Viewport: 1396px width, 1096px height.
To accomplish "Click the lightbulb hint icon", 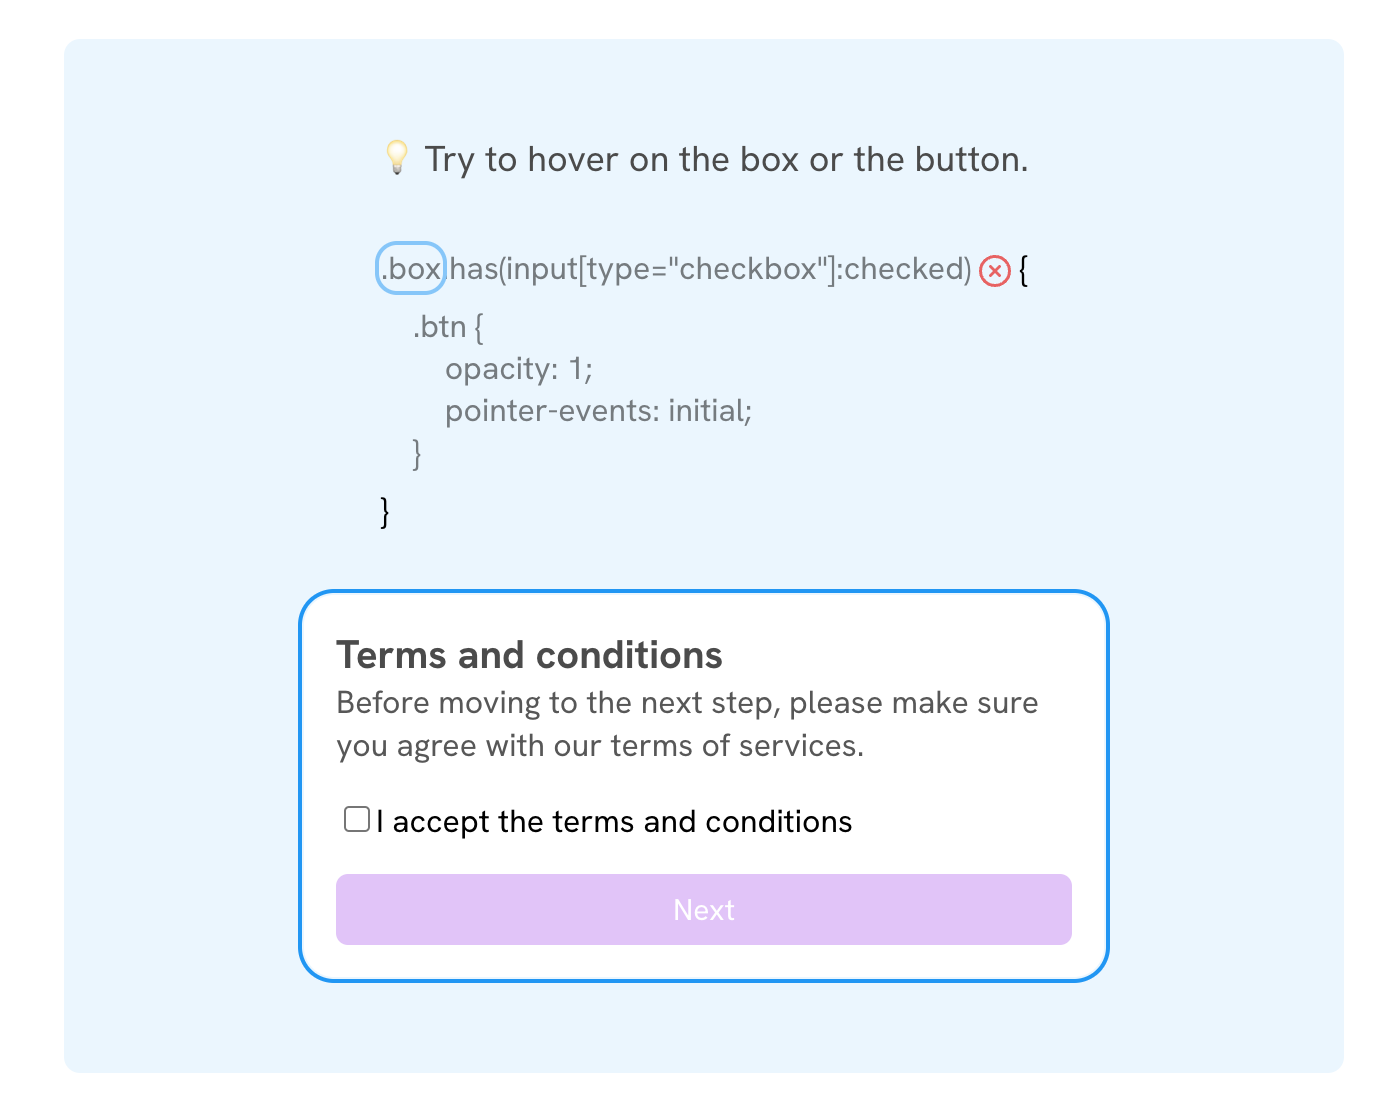I will (x=397, y=158).
